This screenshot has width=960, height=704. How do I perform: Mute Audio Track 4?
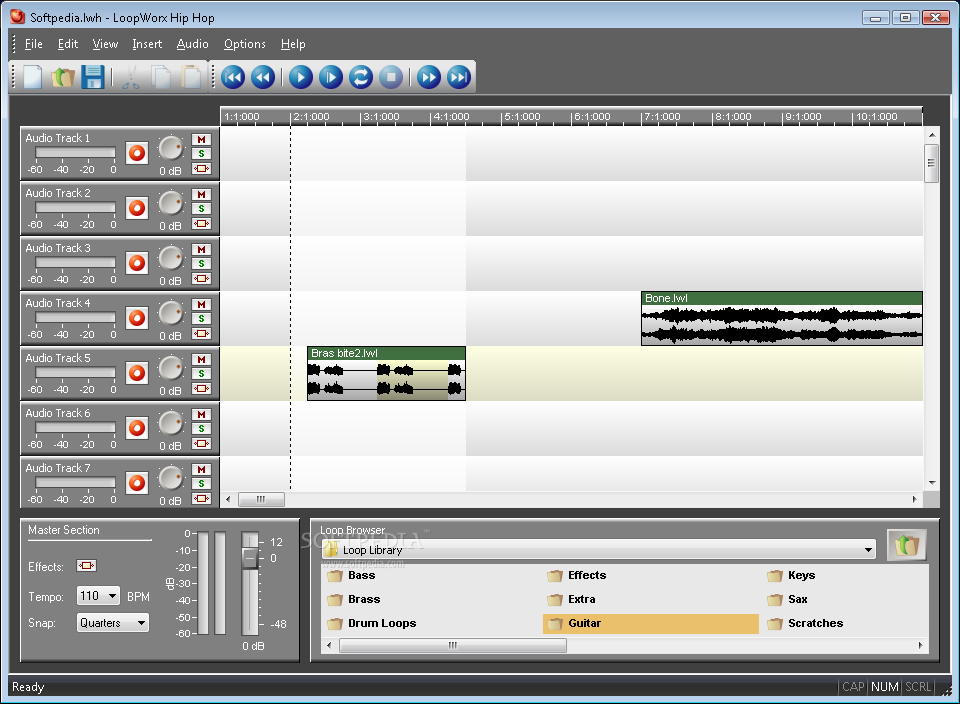[x=201, y=304]
